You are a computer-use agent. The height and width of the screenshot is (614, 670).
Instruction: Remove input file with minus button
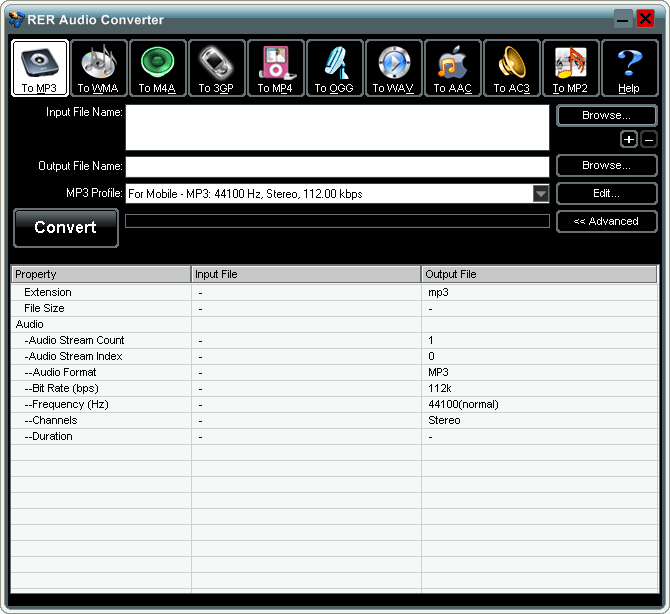(x=649, y=139)
